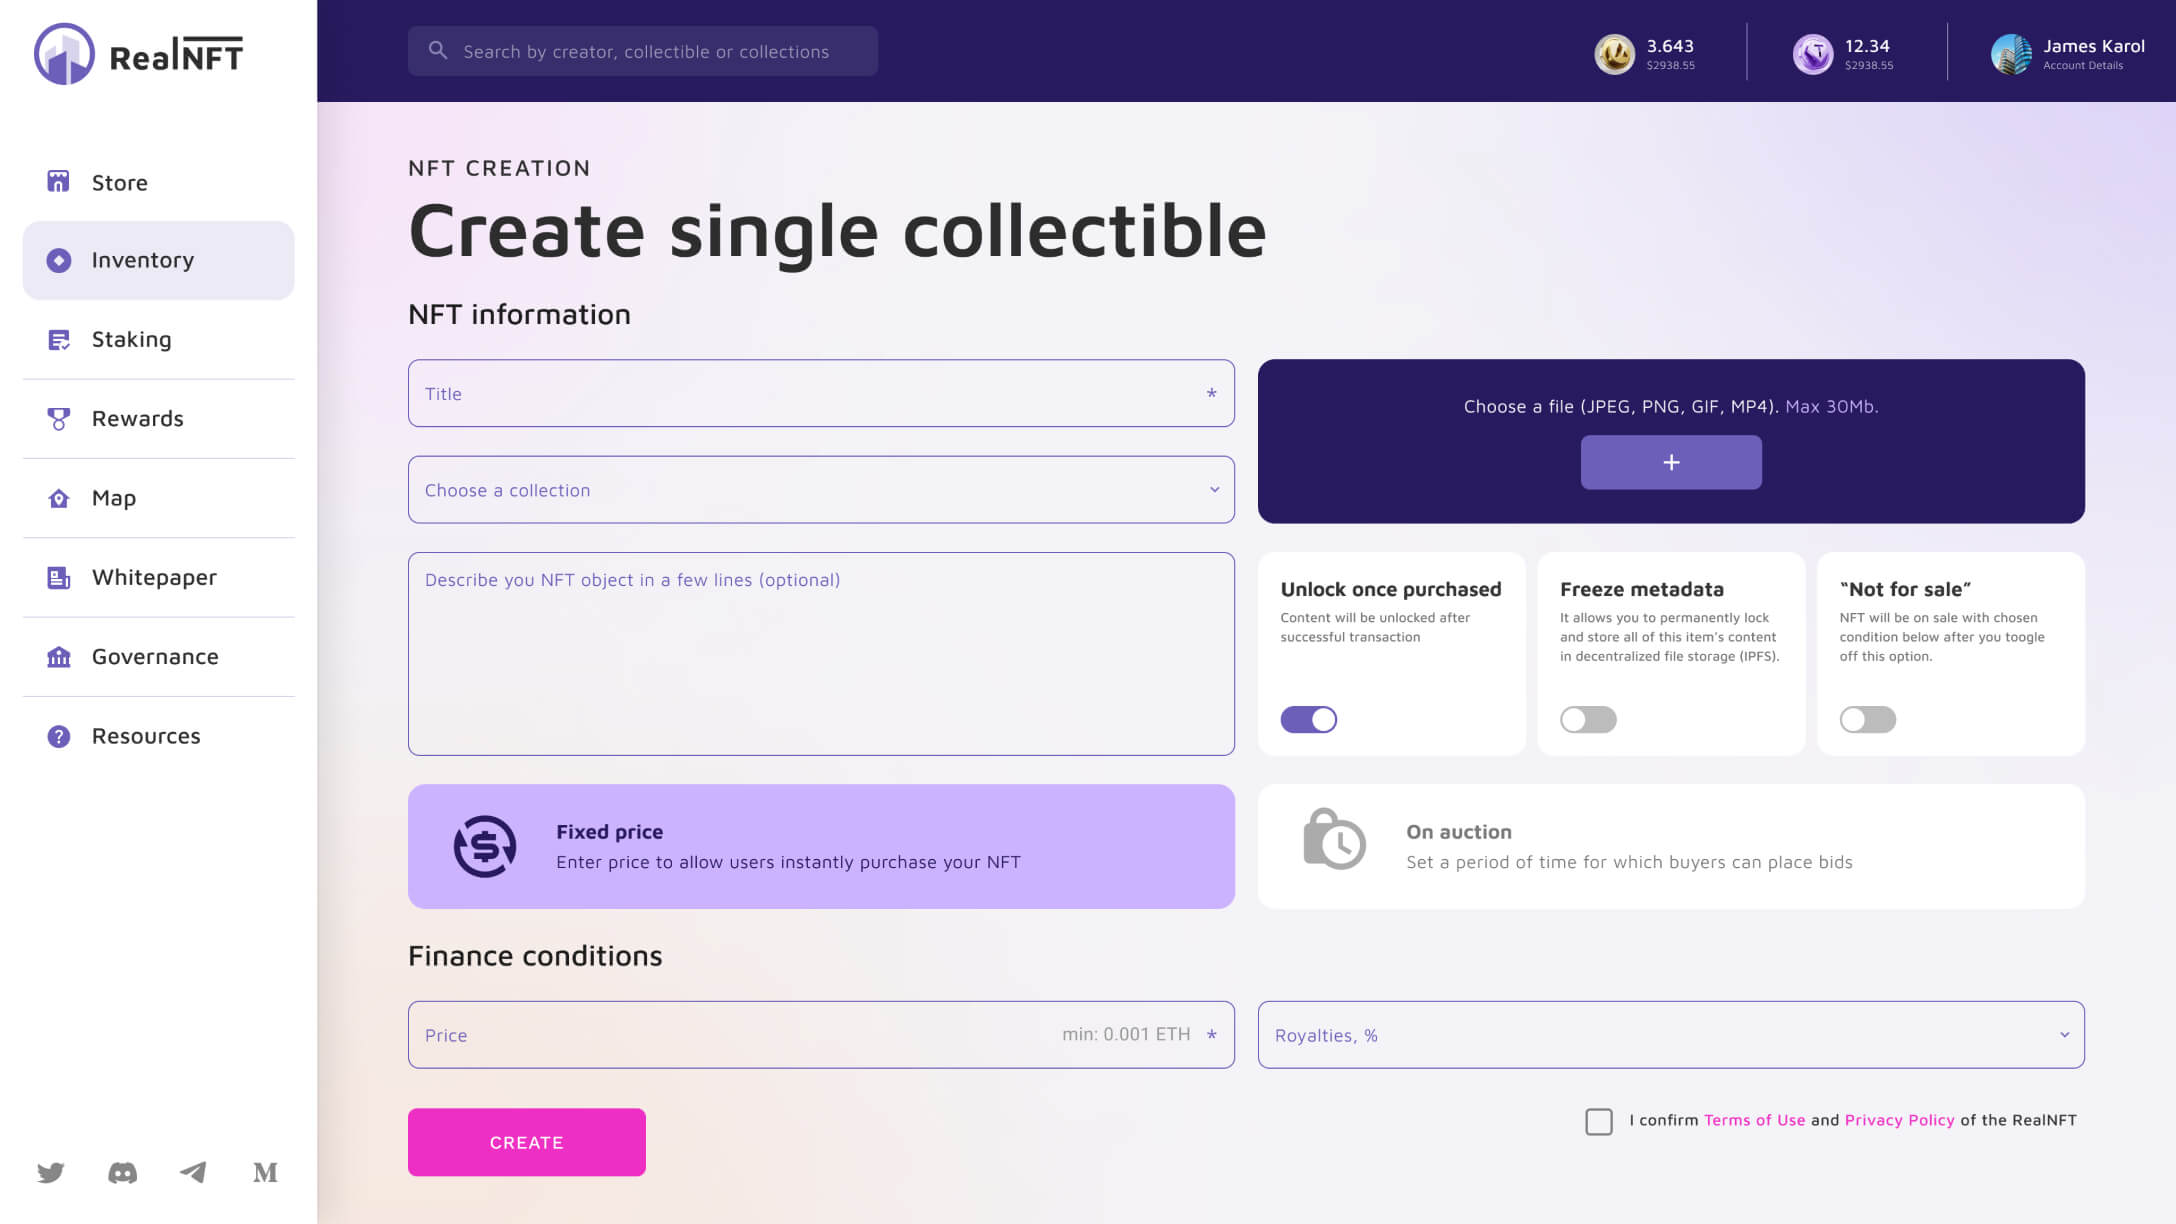Click the purple token balance icon
This screenshot has width=2176, height=1224.
[x=1812, y=54]
